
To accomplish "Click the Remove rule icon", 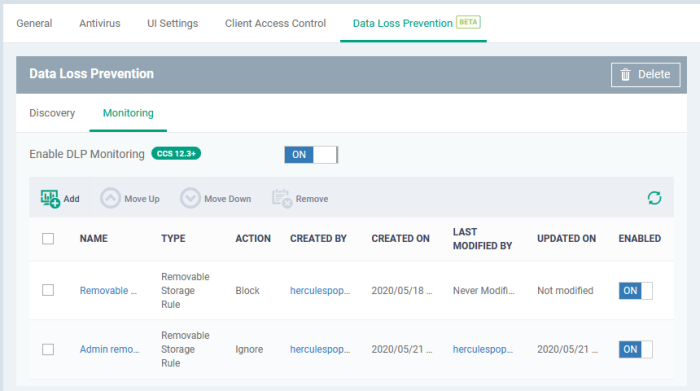I will 282,199.
